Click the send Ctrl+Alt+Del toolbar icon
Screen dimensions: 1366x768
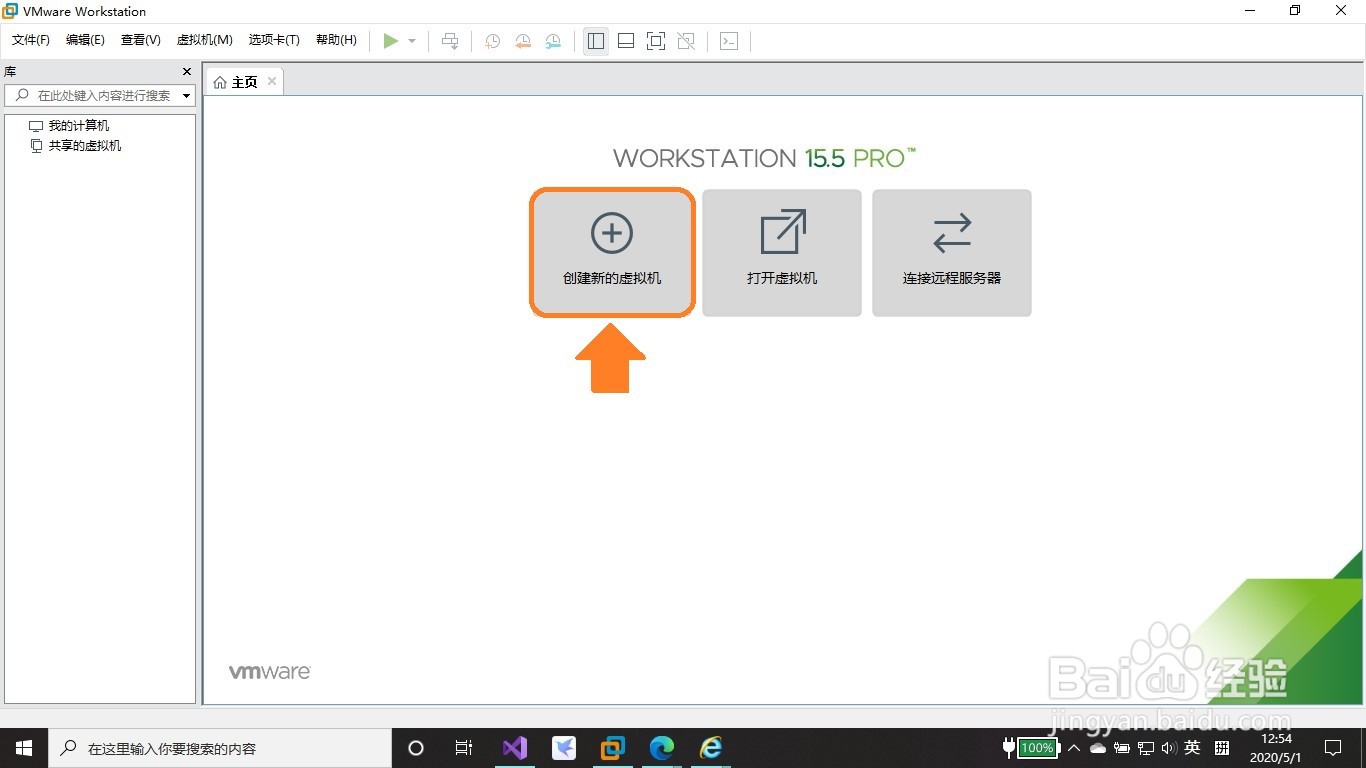[451, 41]
